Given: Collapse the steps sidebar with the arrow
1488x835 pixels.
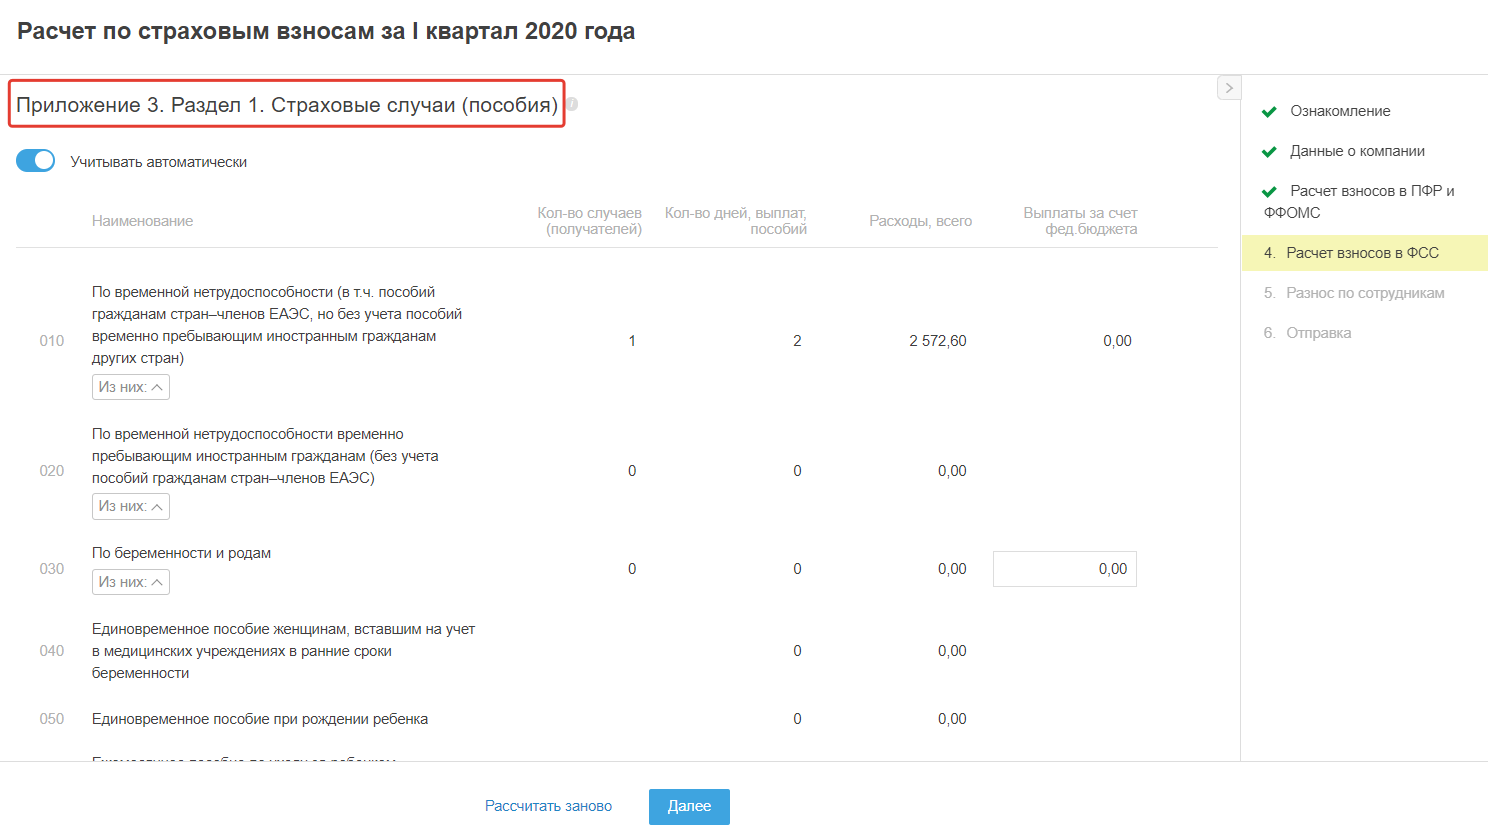Looking at the screenshot, I should (1229, 88).
